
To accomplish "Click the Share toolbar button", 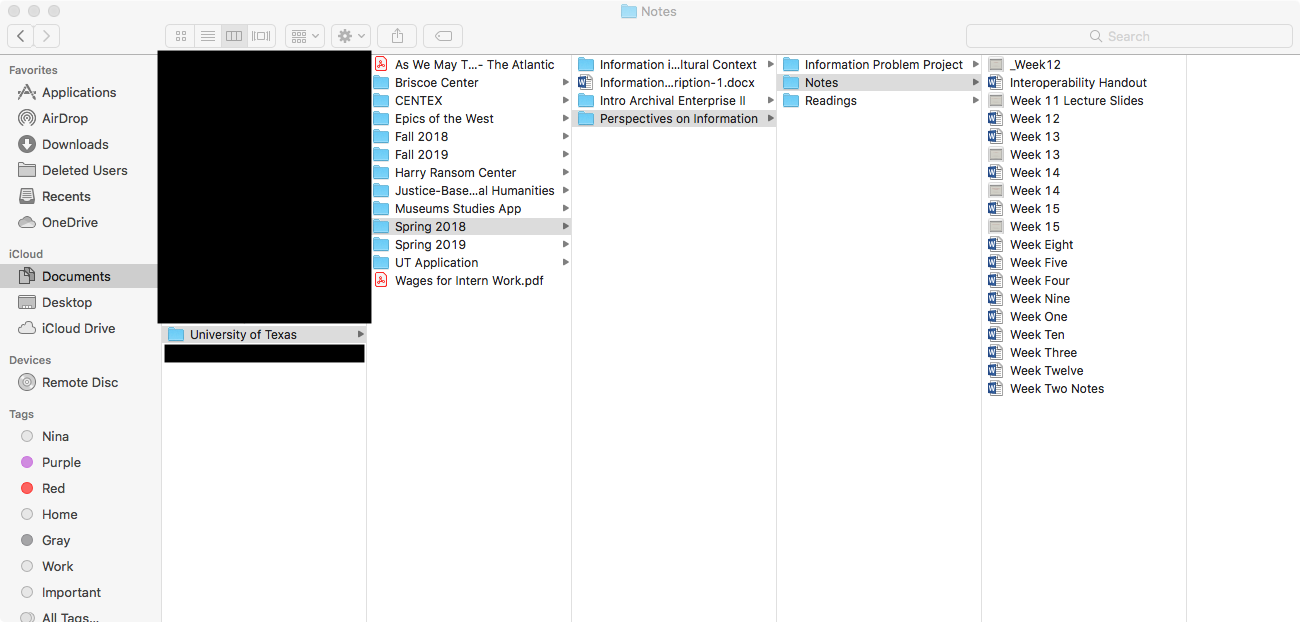I will point(397,36).
